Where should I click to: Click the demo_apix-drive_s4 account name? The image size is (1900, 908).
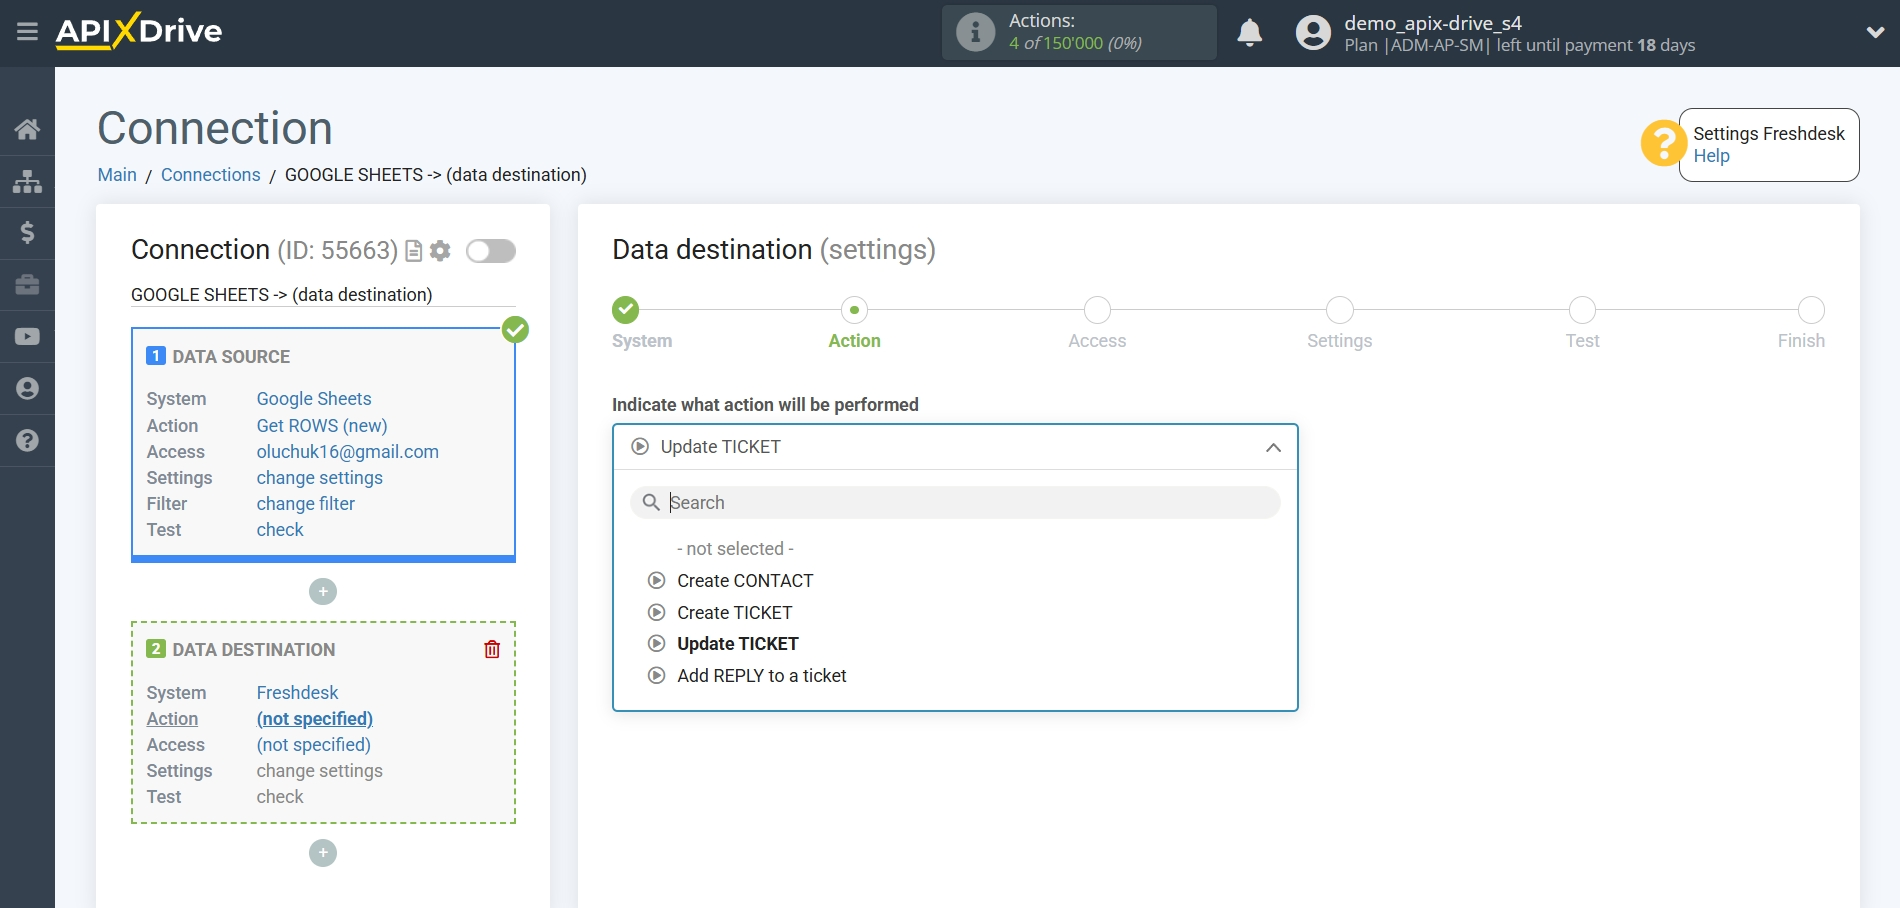1432,23
